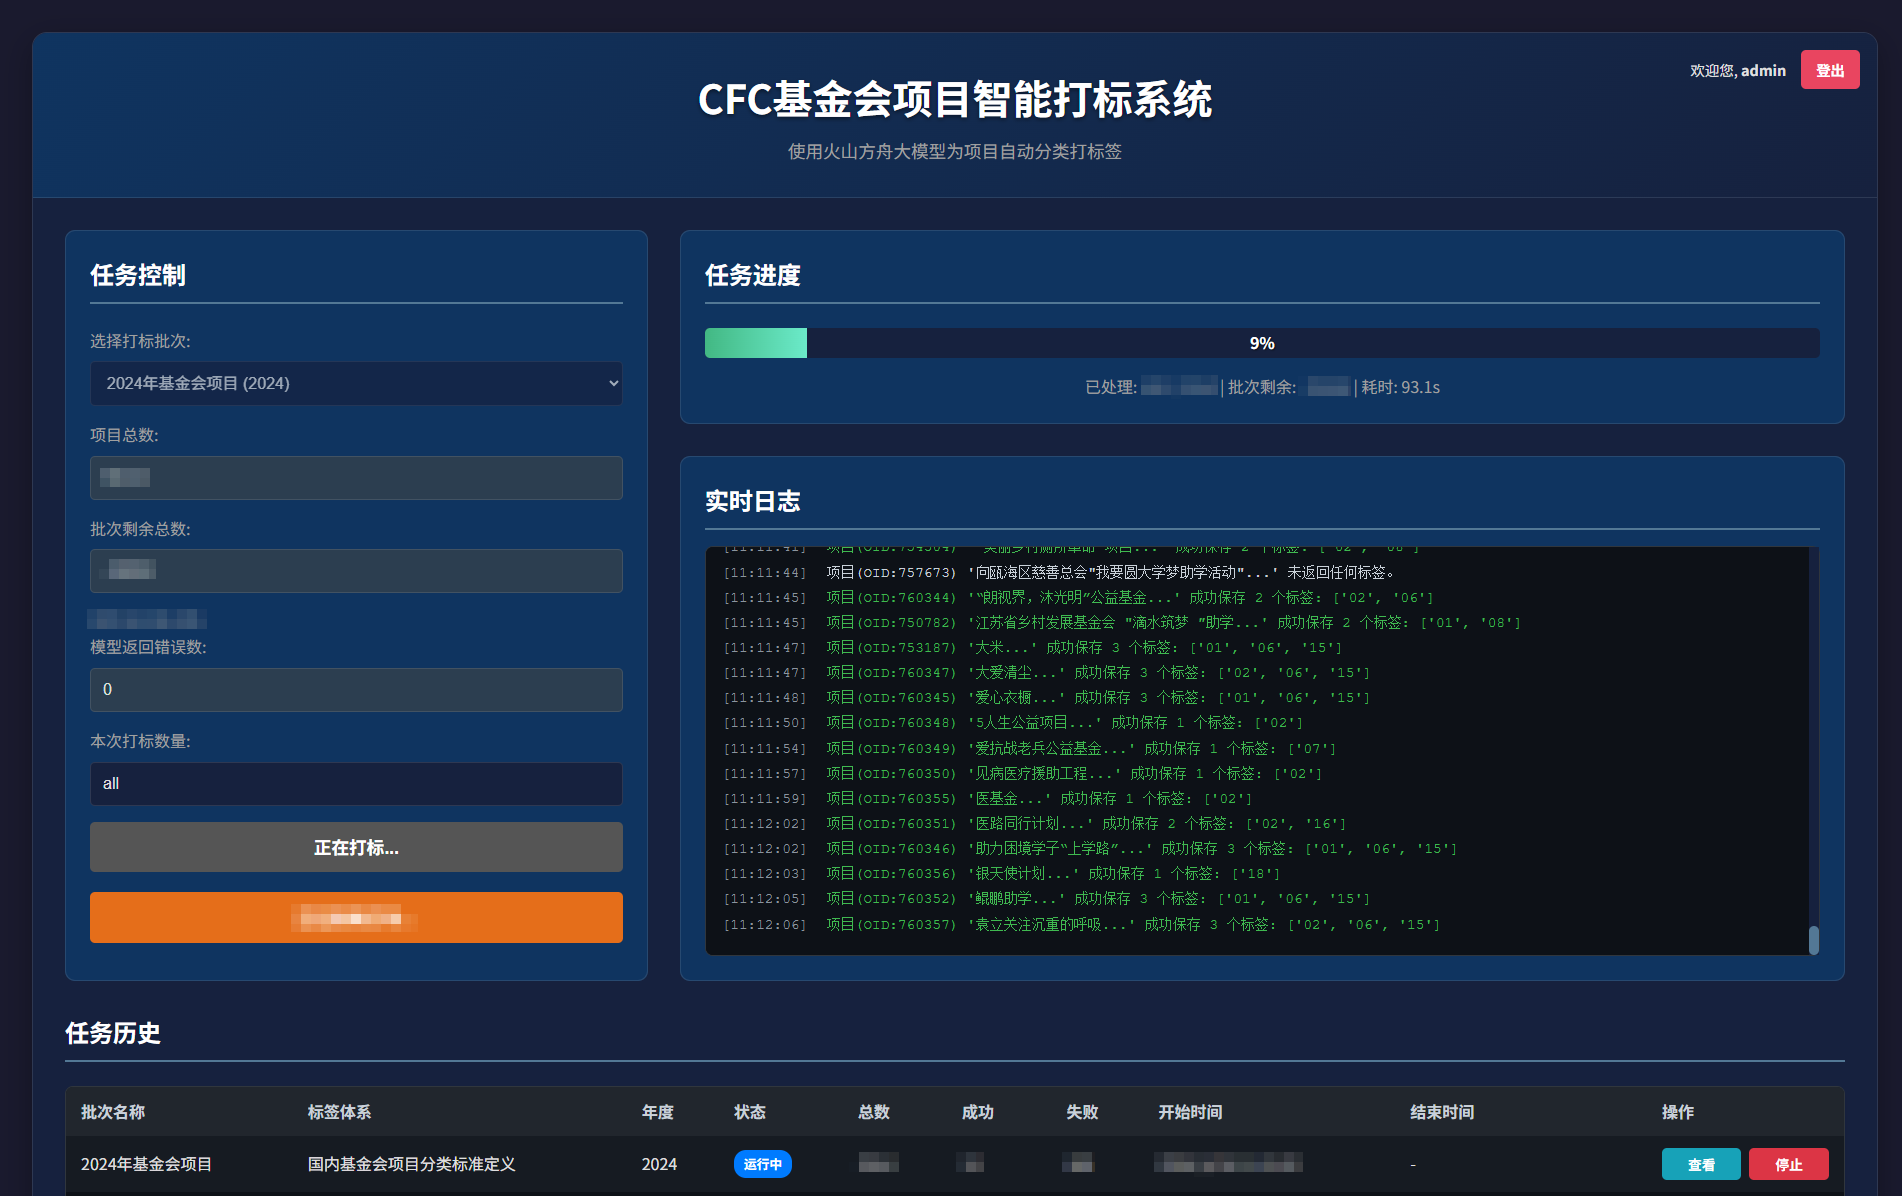Select the 模型返回错误数 field showing 0
This screenshot has width=1902, height=1196.
click(x=356, y=690)
